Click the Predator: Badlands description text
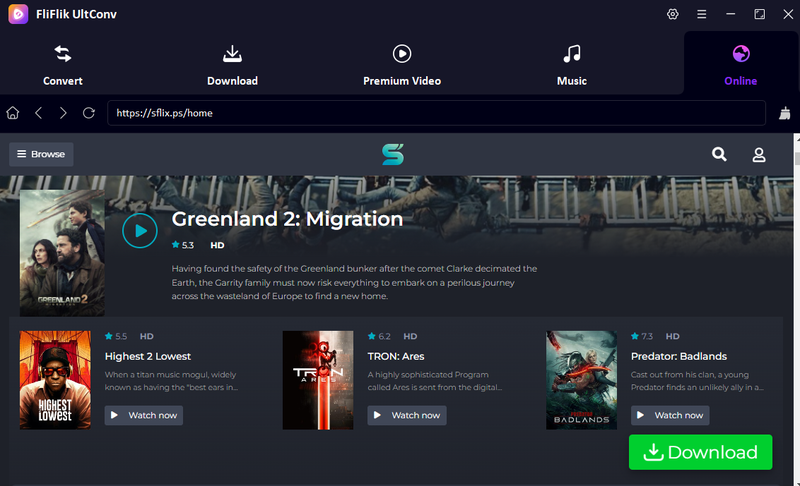This screenshot has height=486, width=800. pos(697,381)
